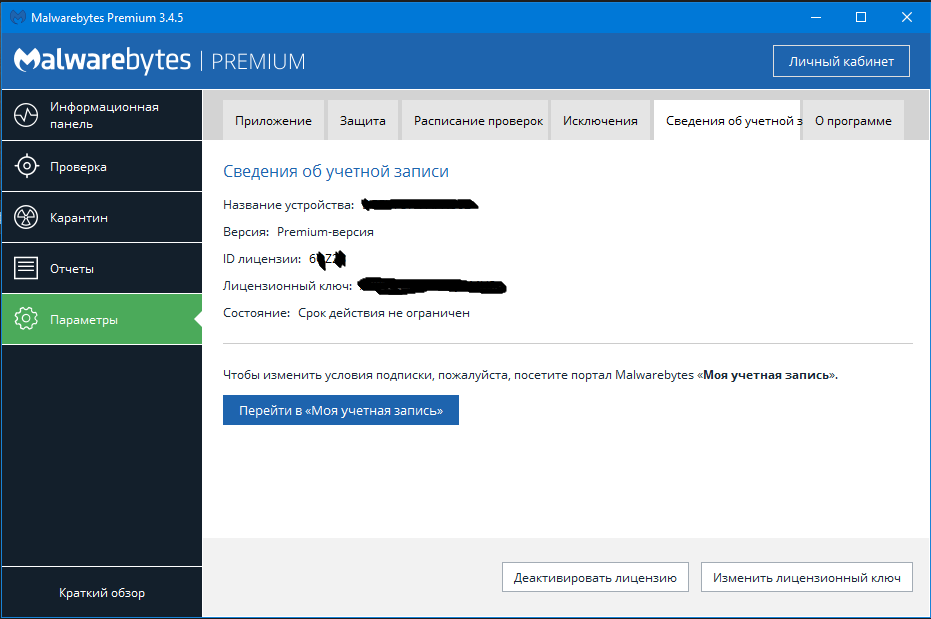Click the Premium-версия version value
Screen dimensions: 931x619
coord(325,232)
